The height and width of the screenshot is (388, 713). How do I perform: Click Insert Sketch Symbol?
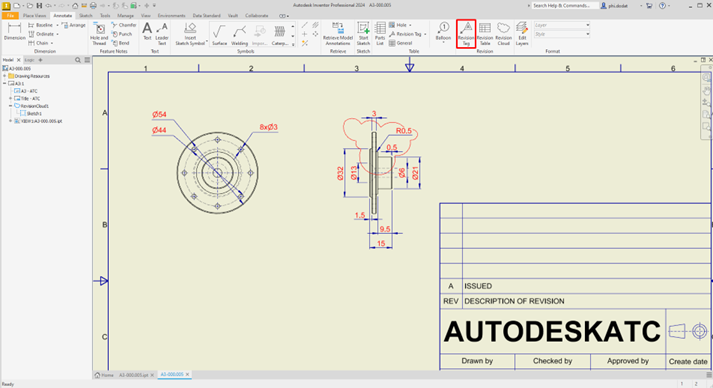point(190,34)
